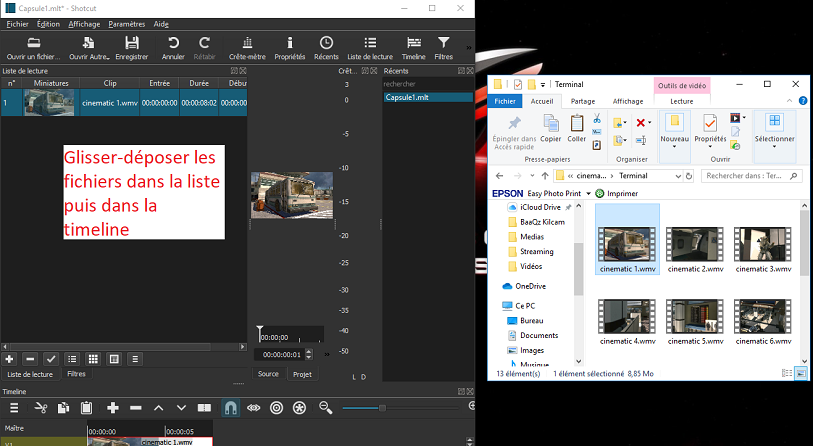Copy clip using timeline copy icon
The height and width of the screenshot is (446, 813).
[x=63, y=408]
